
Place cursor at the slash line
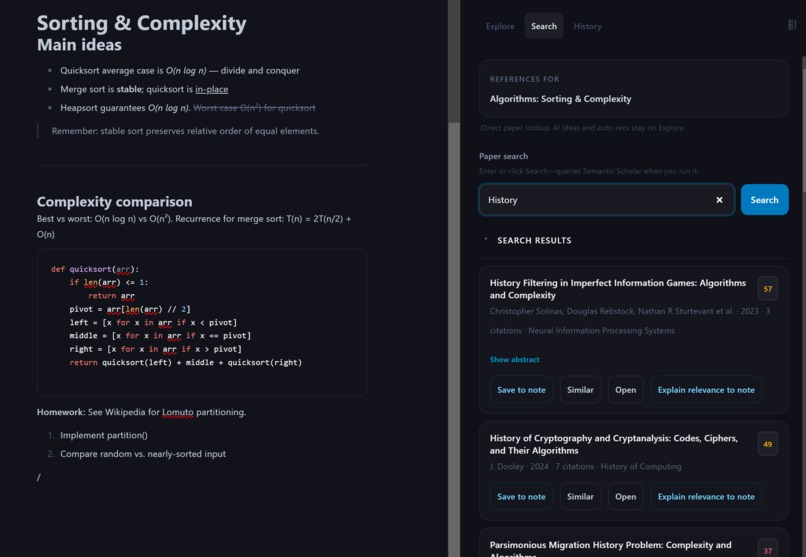coord(39,477)
